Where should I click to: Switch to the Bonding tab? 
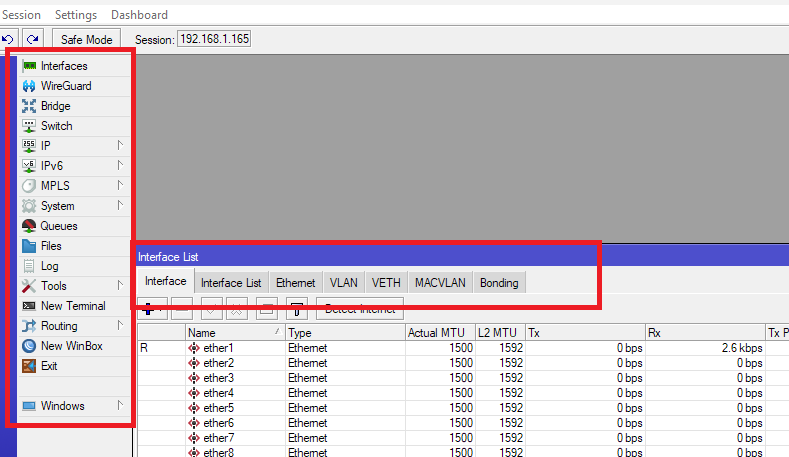pos(499,283)
